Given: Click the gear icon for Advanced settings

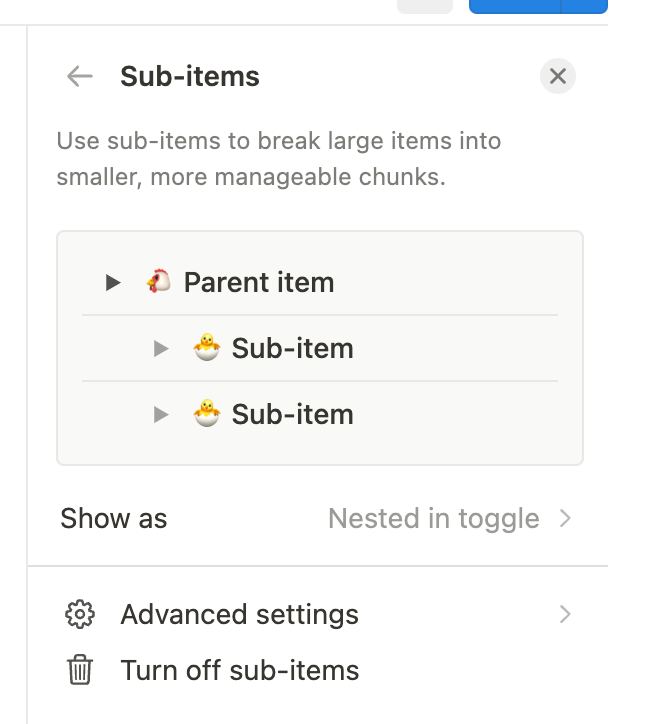Looking at the screenshot, I should click(80, 615).
